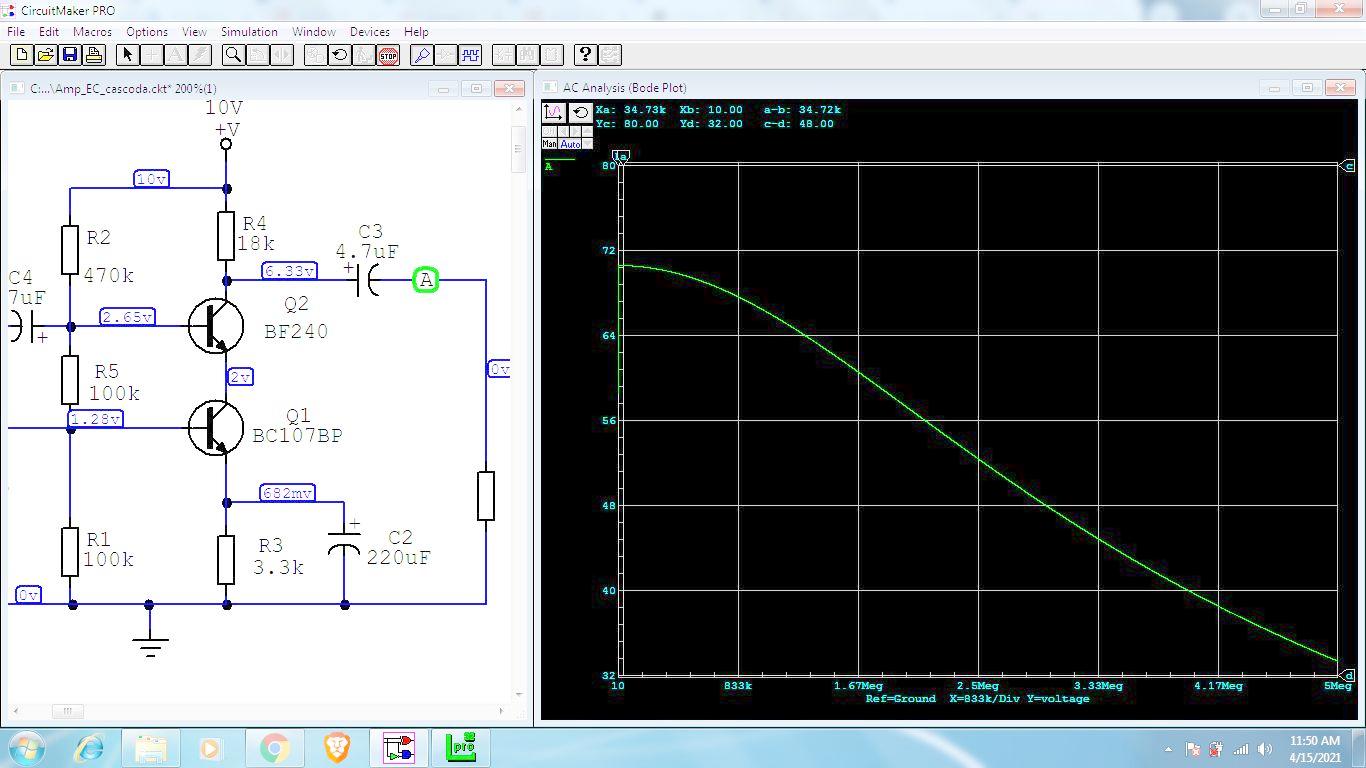Click the Rotate 90 toolbar icon
1366x768 pixels.
(257, 55)
